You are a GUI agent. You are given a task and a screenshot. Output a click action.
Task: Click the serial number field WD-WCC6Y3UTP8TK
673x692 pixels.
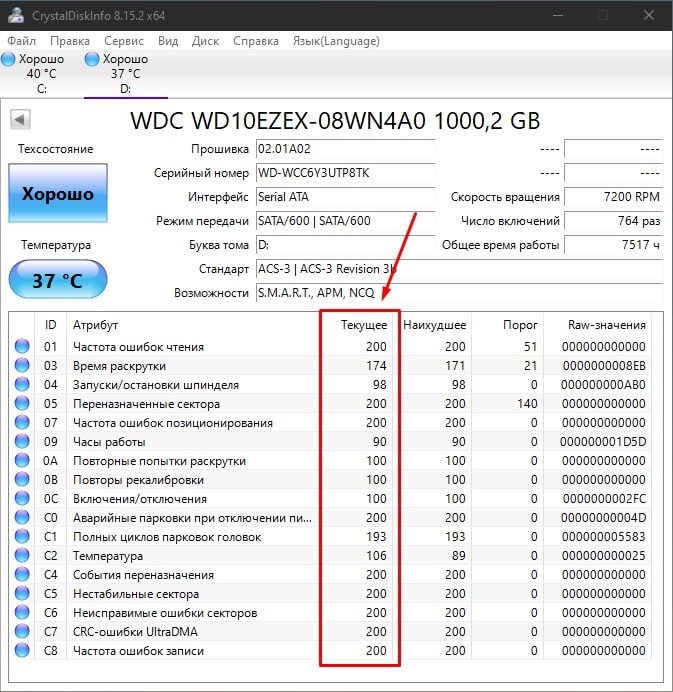pyautogui.click(x=346, y=173)
